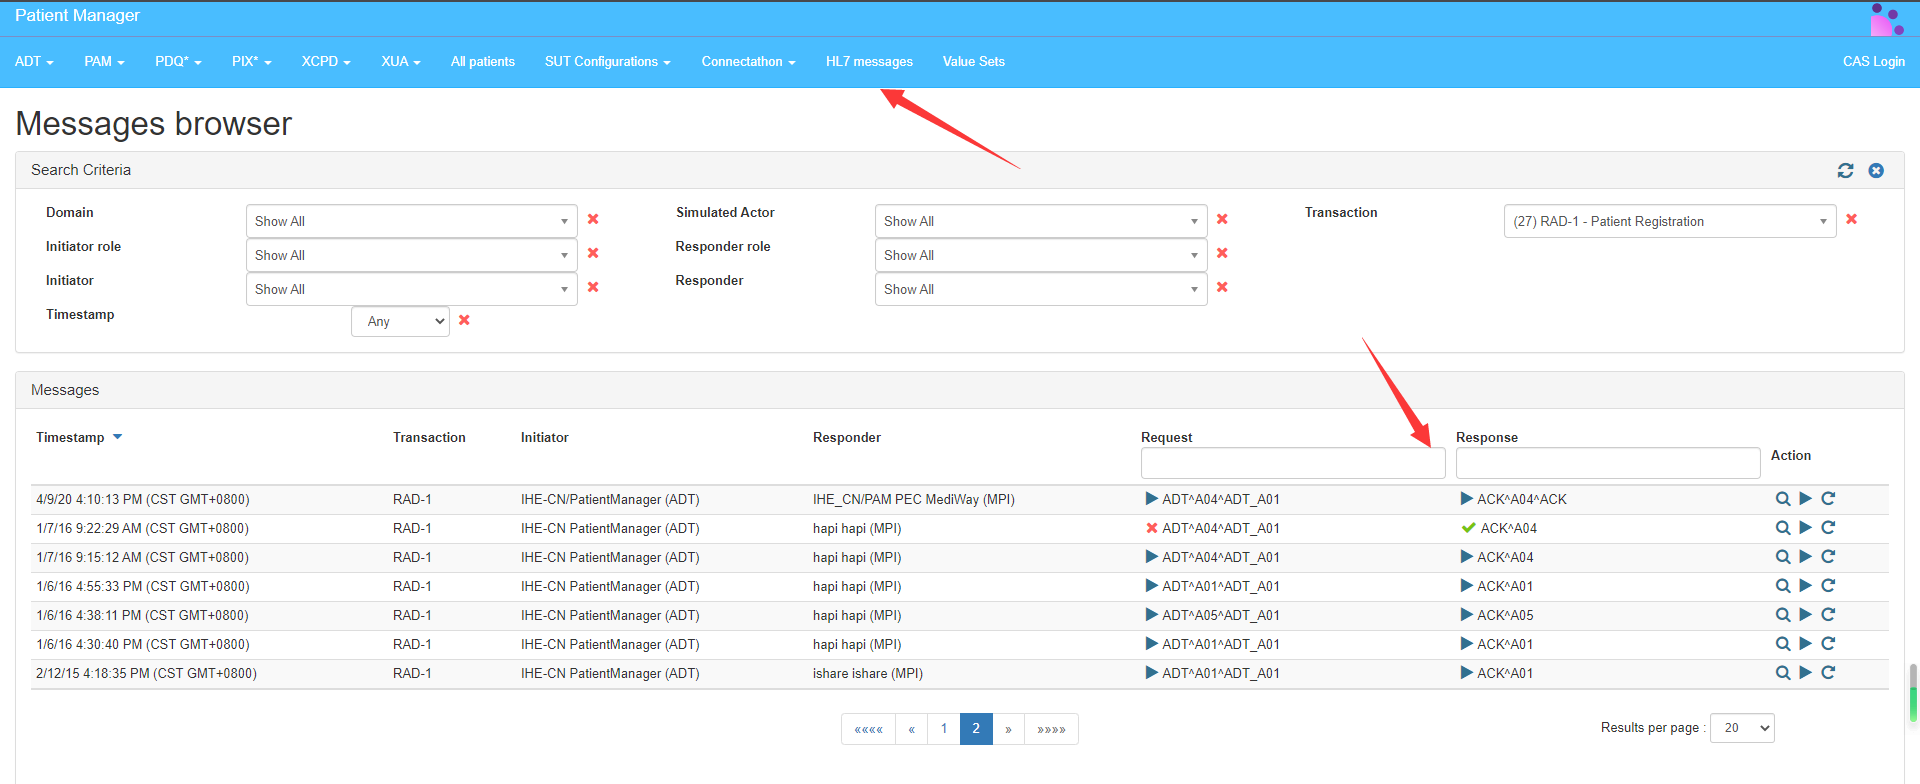
Task: View details of the 1/7/16 9:22:29 AM message
Action: point(1783,528)
